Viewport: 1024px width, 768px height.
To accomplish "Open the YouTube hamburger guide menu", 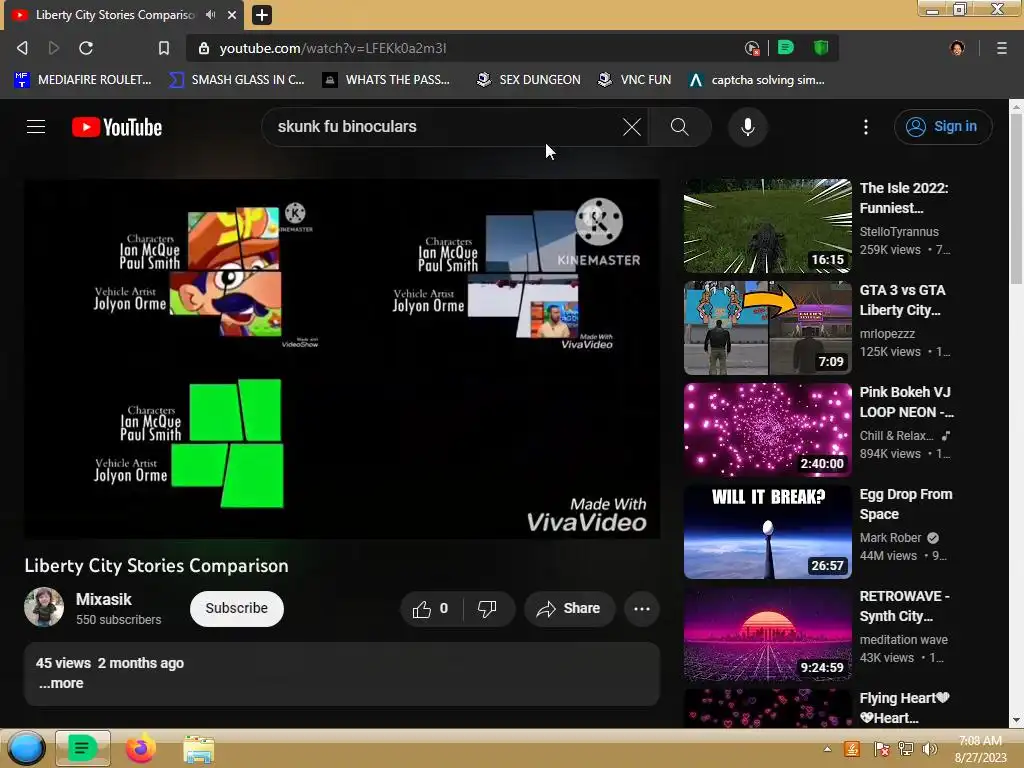I will [36, 127].
